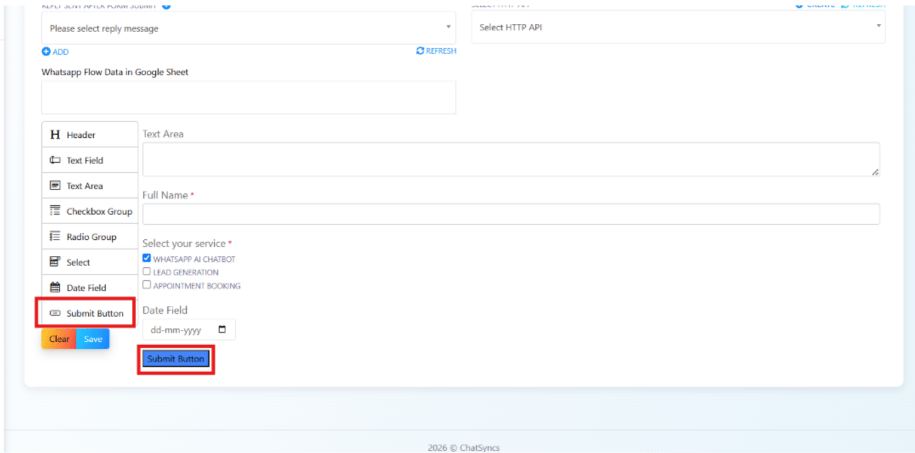Insert a Radio Group from the sidebar

tap(90, 237)
